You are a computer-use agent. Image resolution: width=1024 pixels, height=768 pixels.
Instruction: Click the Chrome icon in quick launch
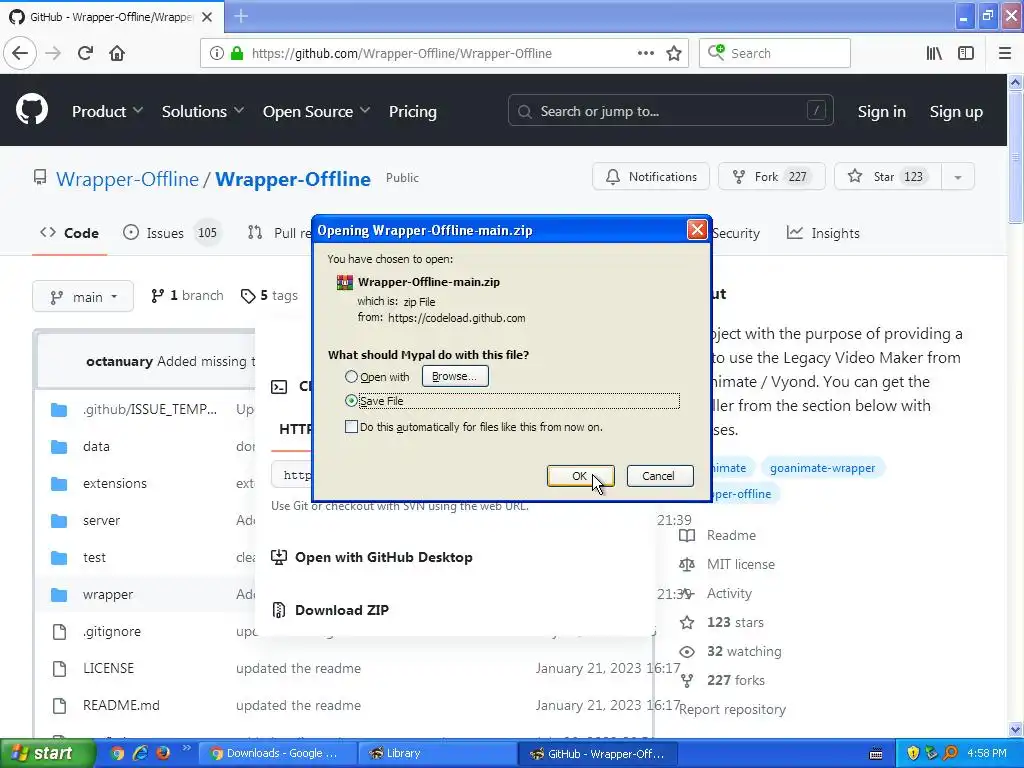(117, 753)
